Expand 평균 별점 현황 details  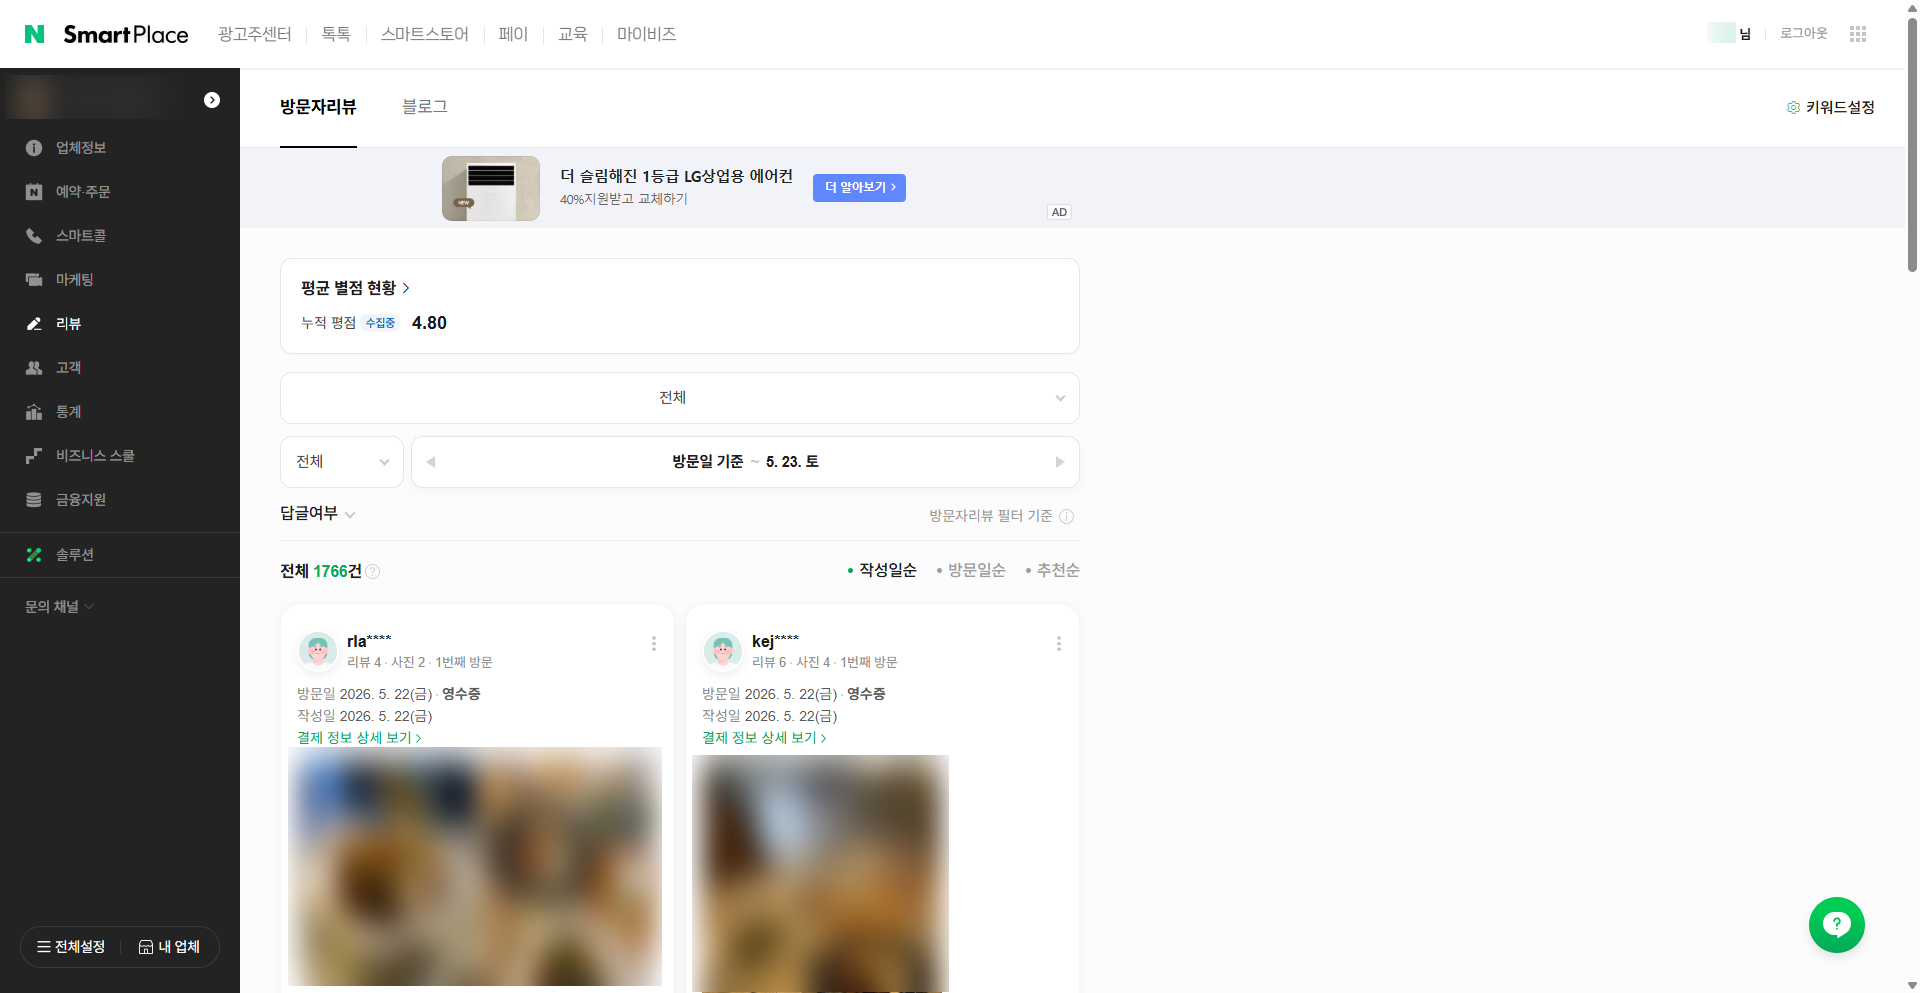(x=356, y=288)
